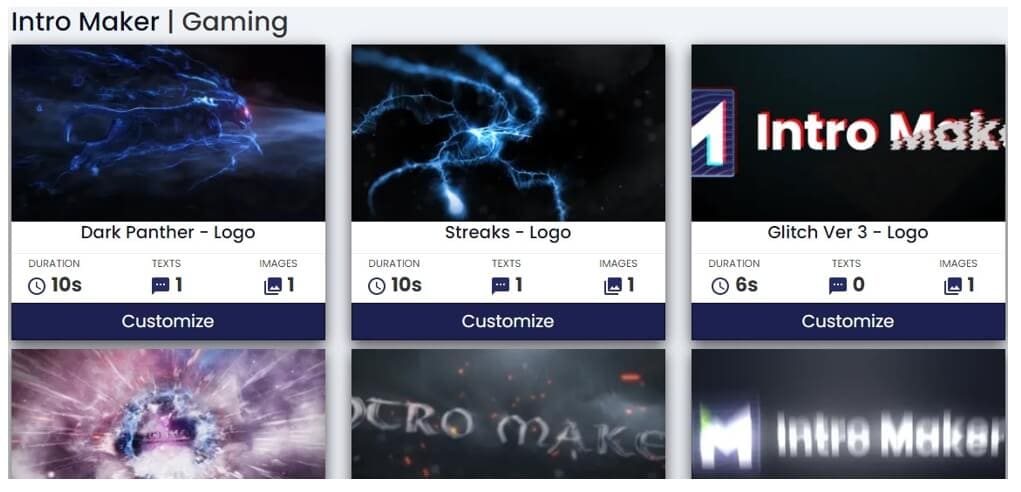Customize the Streaks logo template
The image size is (1021, 492).
tap(508, 321)
